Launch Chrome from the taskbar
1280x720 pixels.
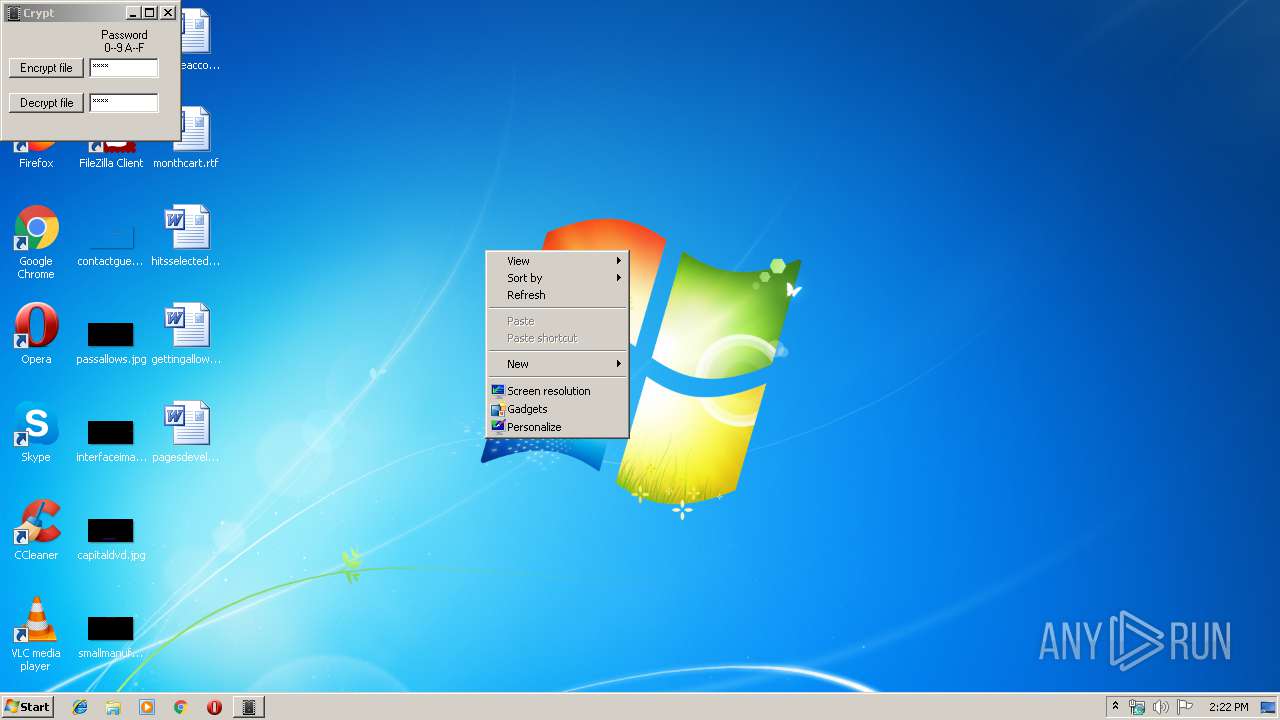(181, 707)
